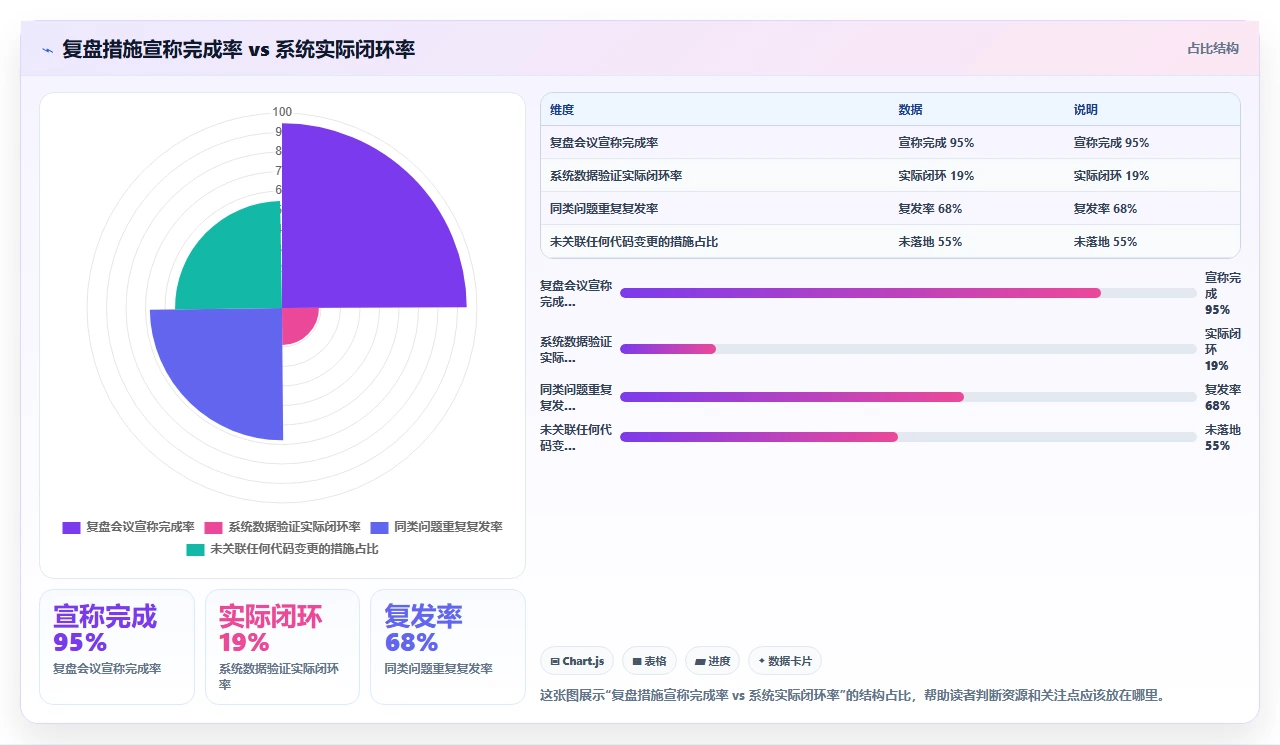This screenshot has height=745, width=1280.
Task: Select the 实际闭环 19% data card
Action: click(282, 647)
